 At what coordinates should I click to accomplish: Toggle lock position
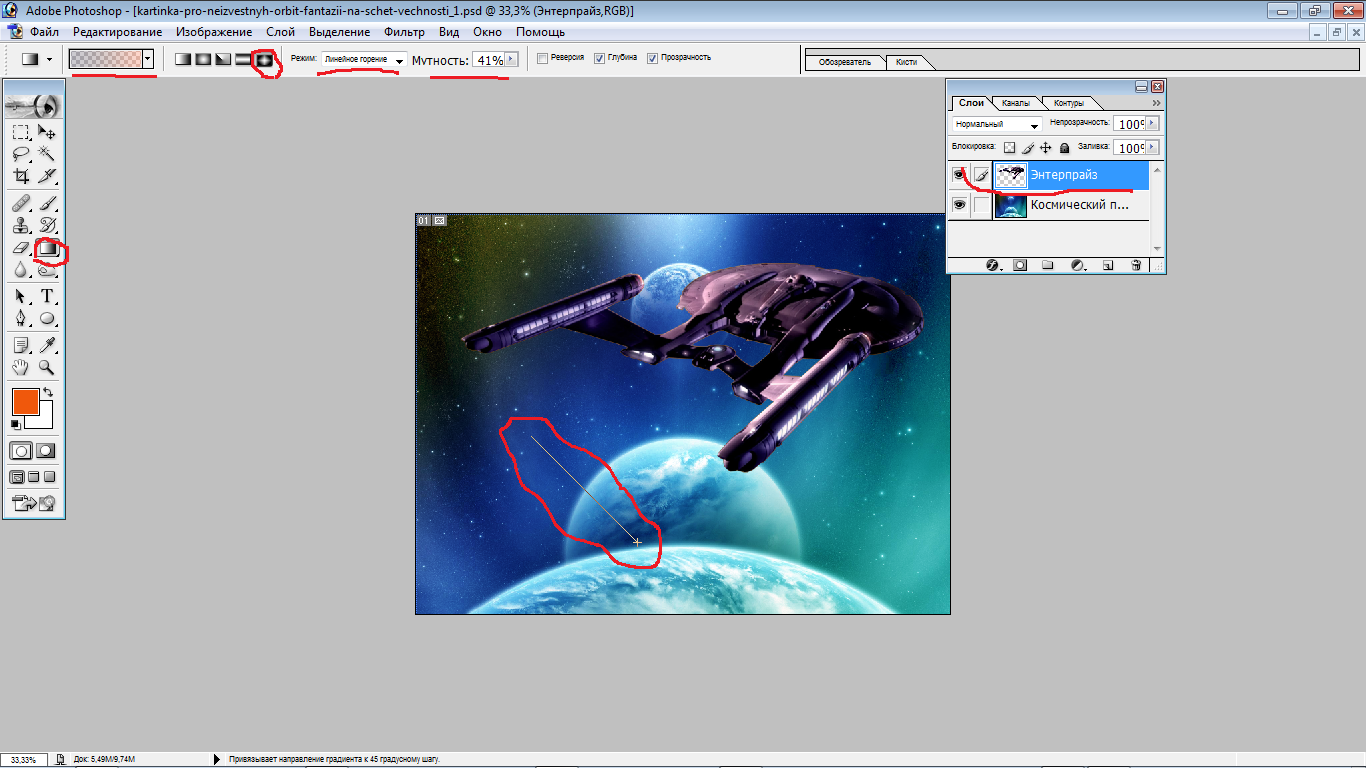(x=1046, y=148)
